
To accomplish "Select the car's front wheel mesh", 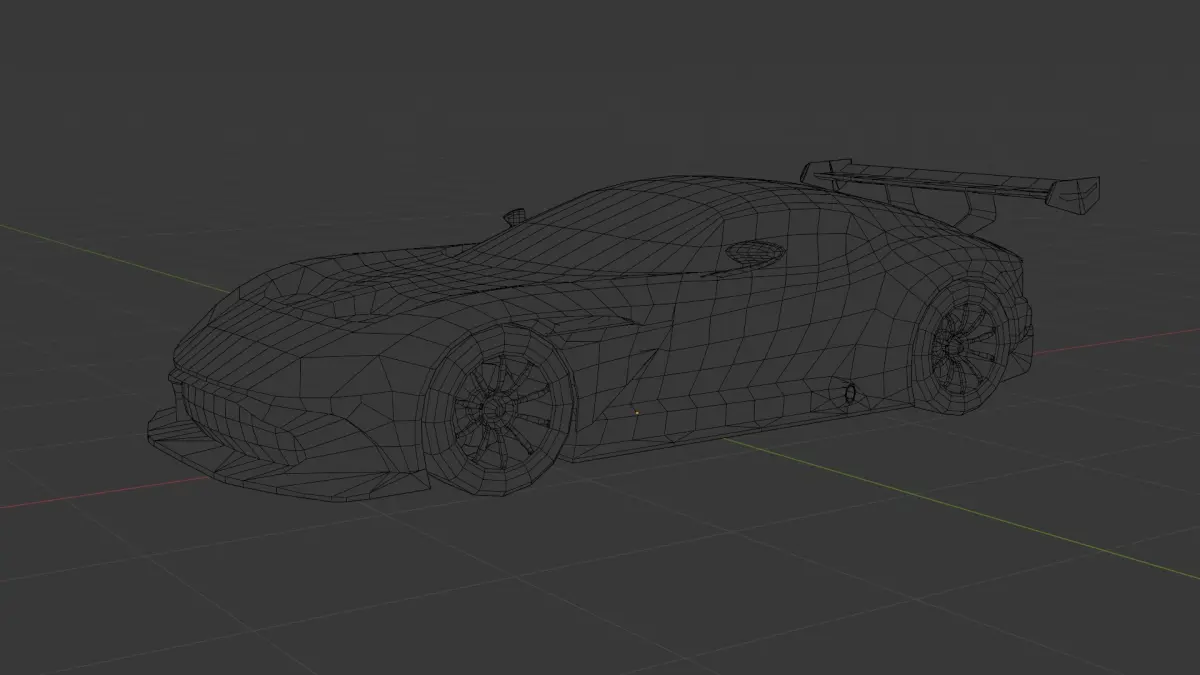I will (498, 410).
